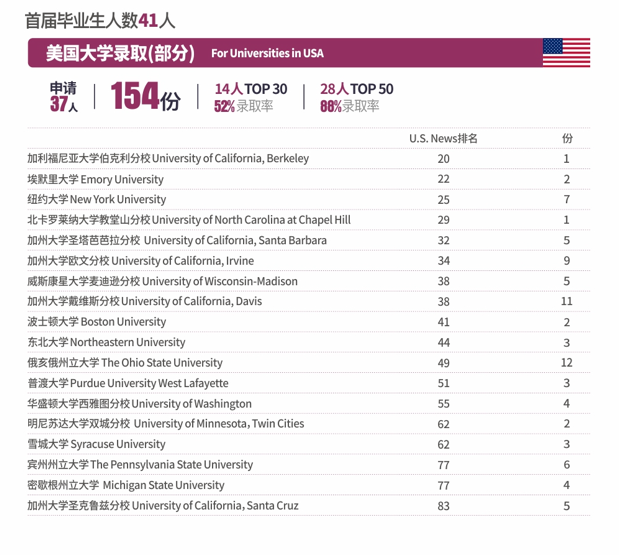Click University of North Carolina at Chapel Hill

point(251,220)
